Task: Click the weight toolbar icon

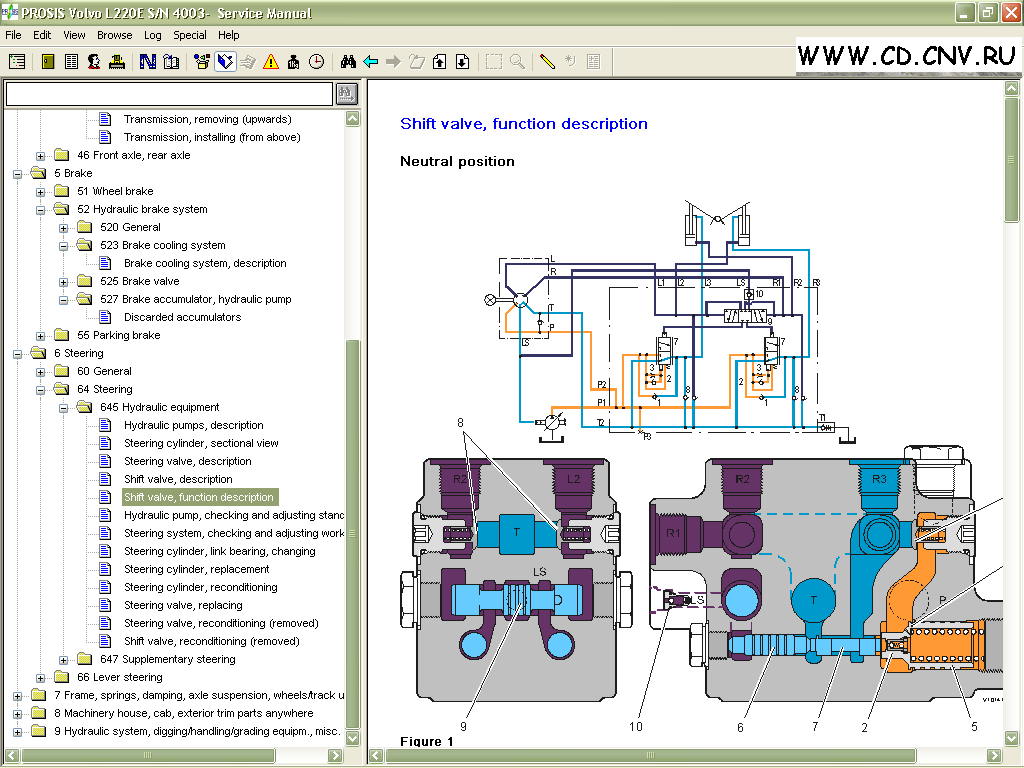Action: (x=294, y=61)
